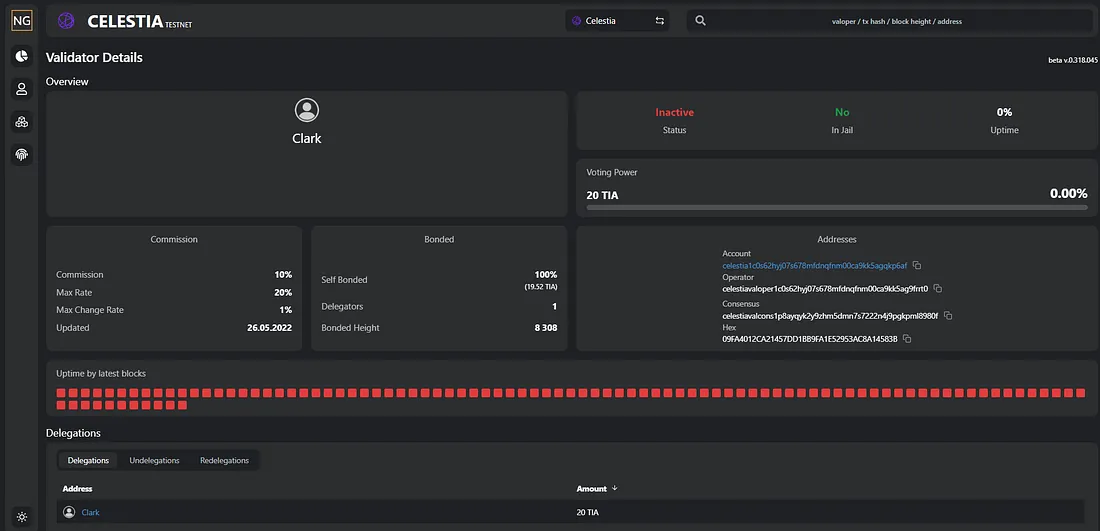This screenshot has width=1100, height=531.
Task: Click Clark avatar in delegations row
Action: tap(69, 512)
